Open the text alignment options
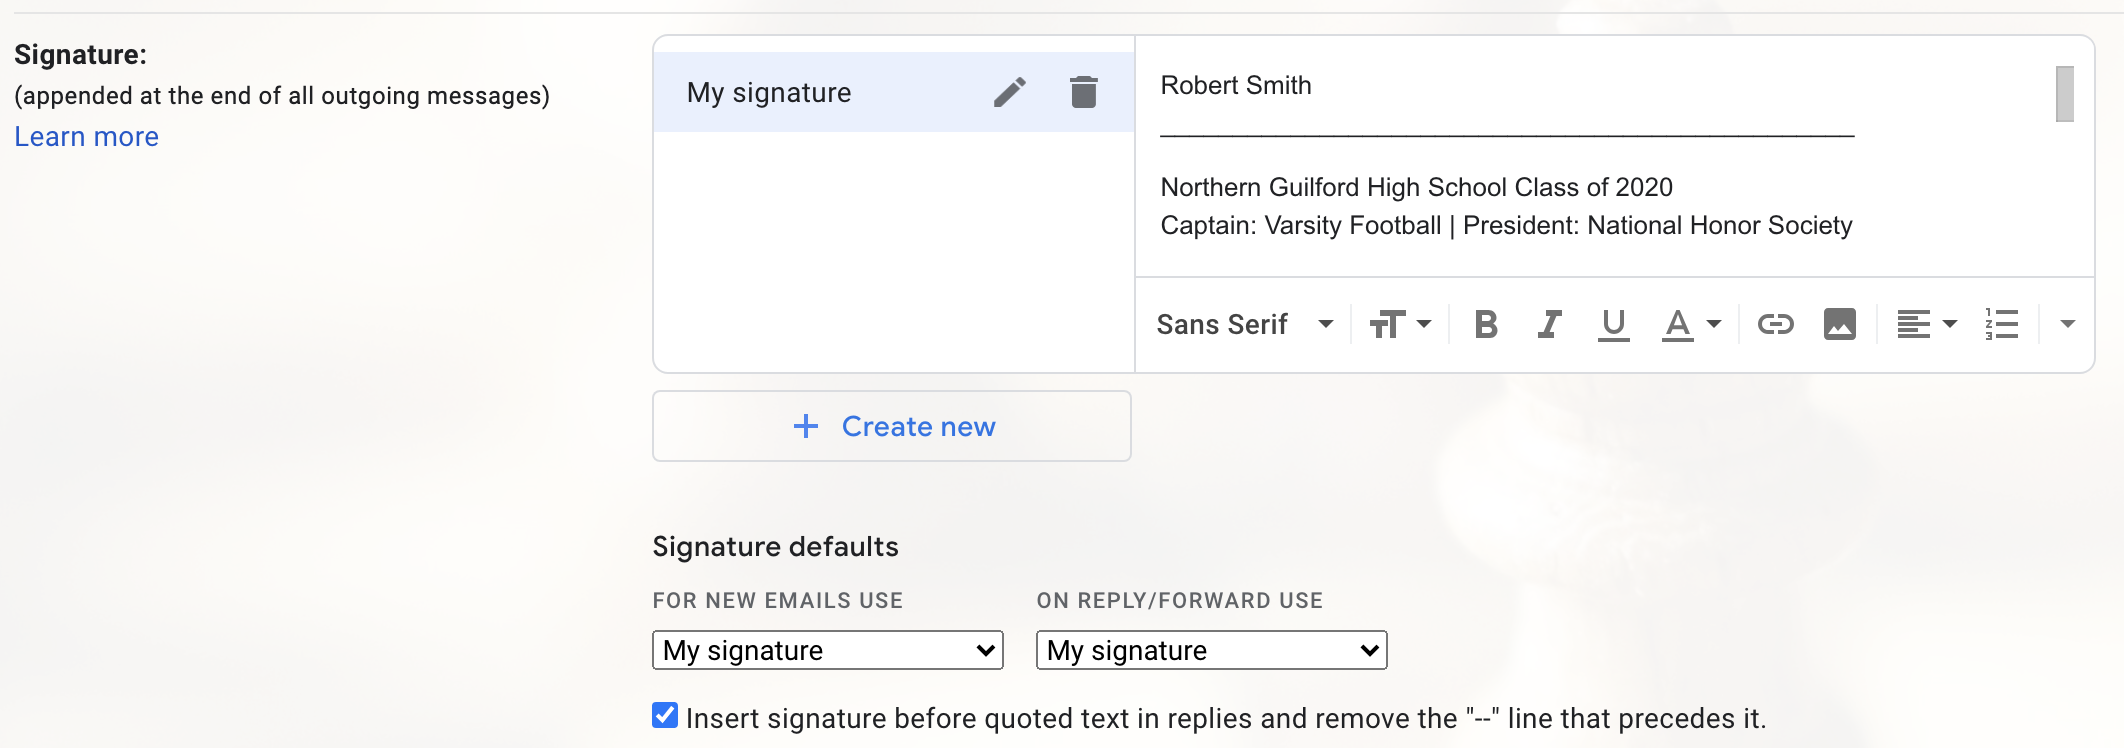The image size is (2124, 748). pos(1926,324)
